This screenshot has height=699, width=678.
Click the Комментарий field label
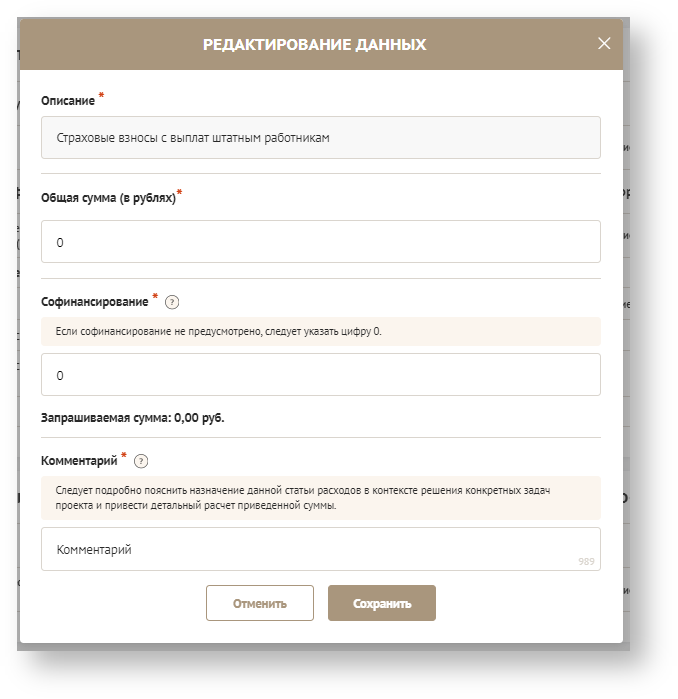tap(78, 461)
